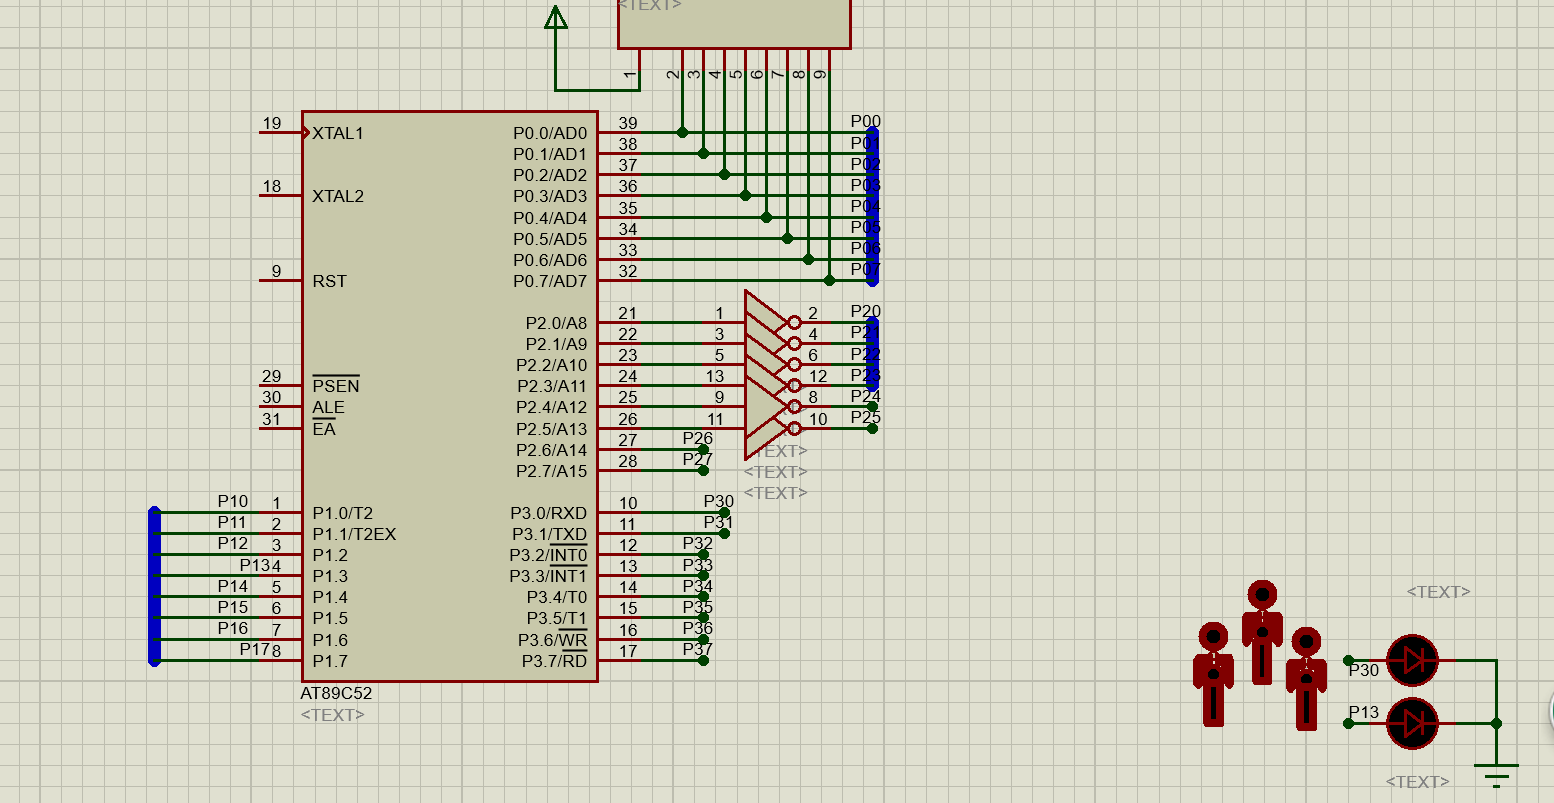Click the AT89C52 part name label
This screenshot has height=803, width=1554.
click(x=336, y=693)
